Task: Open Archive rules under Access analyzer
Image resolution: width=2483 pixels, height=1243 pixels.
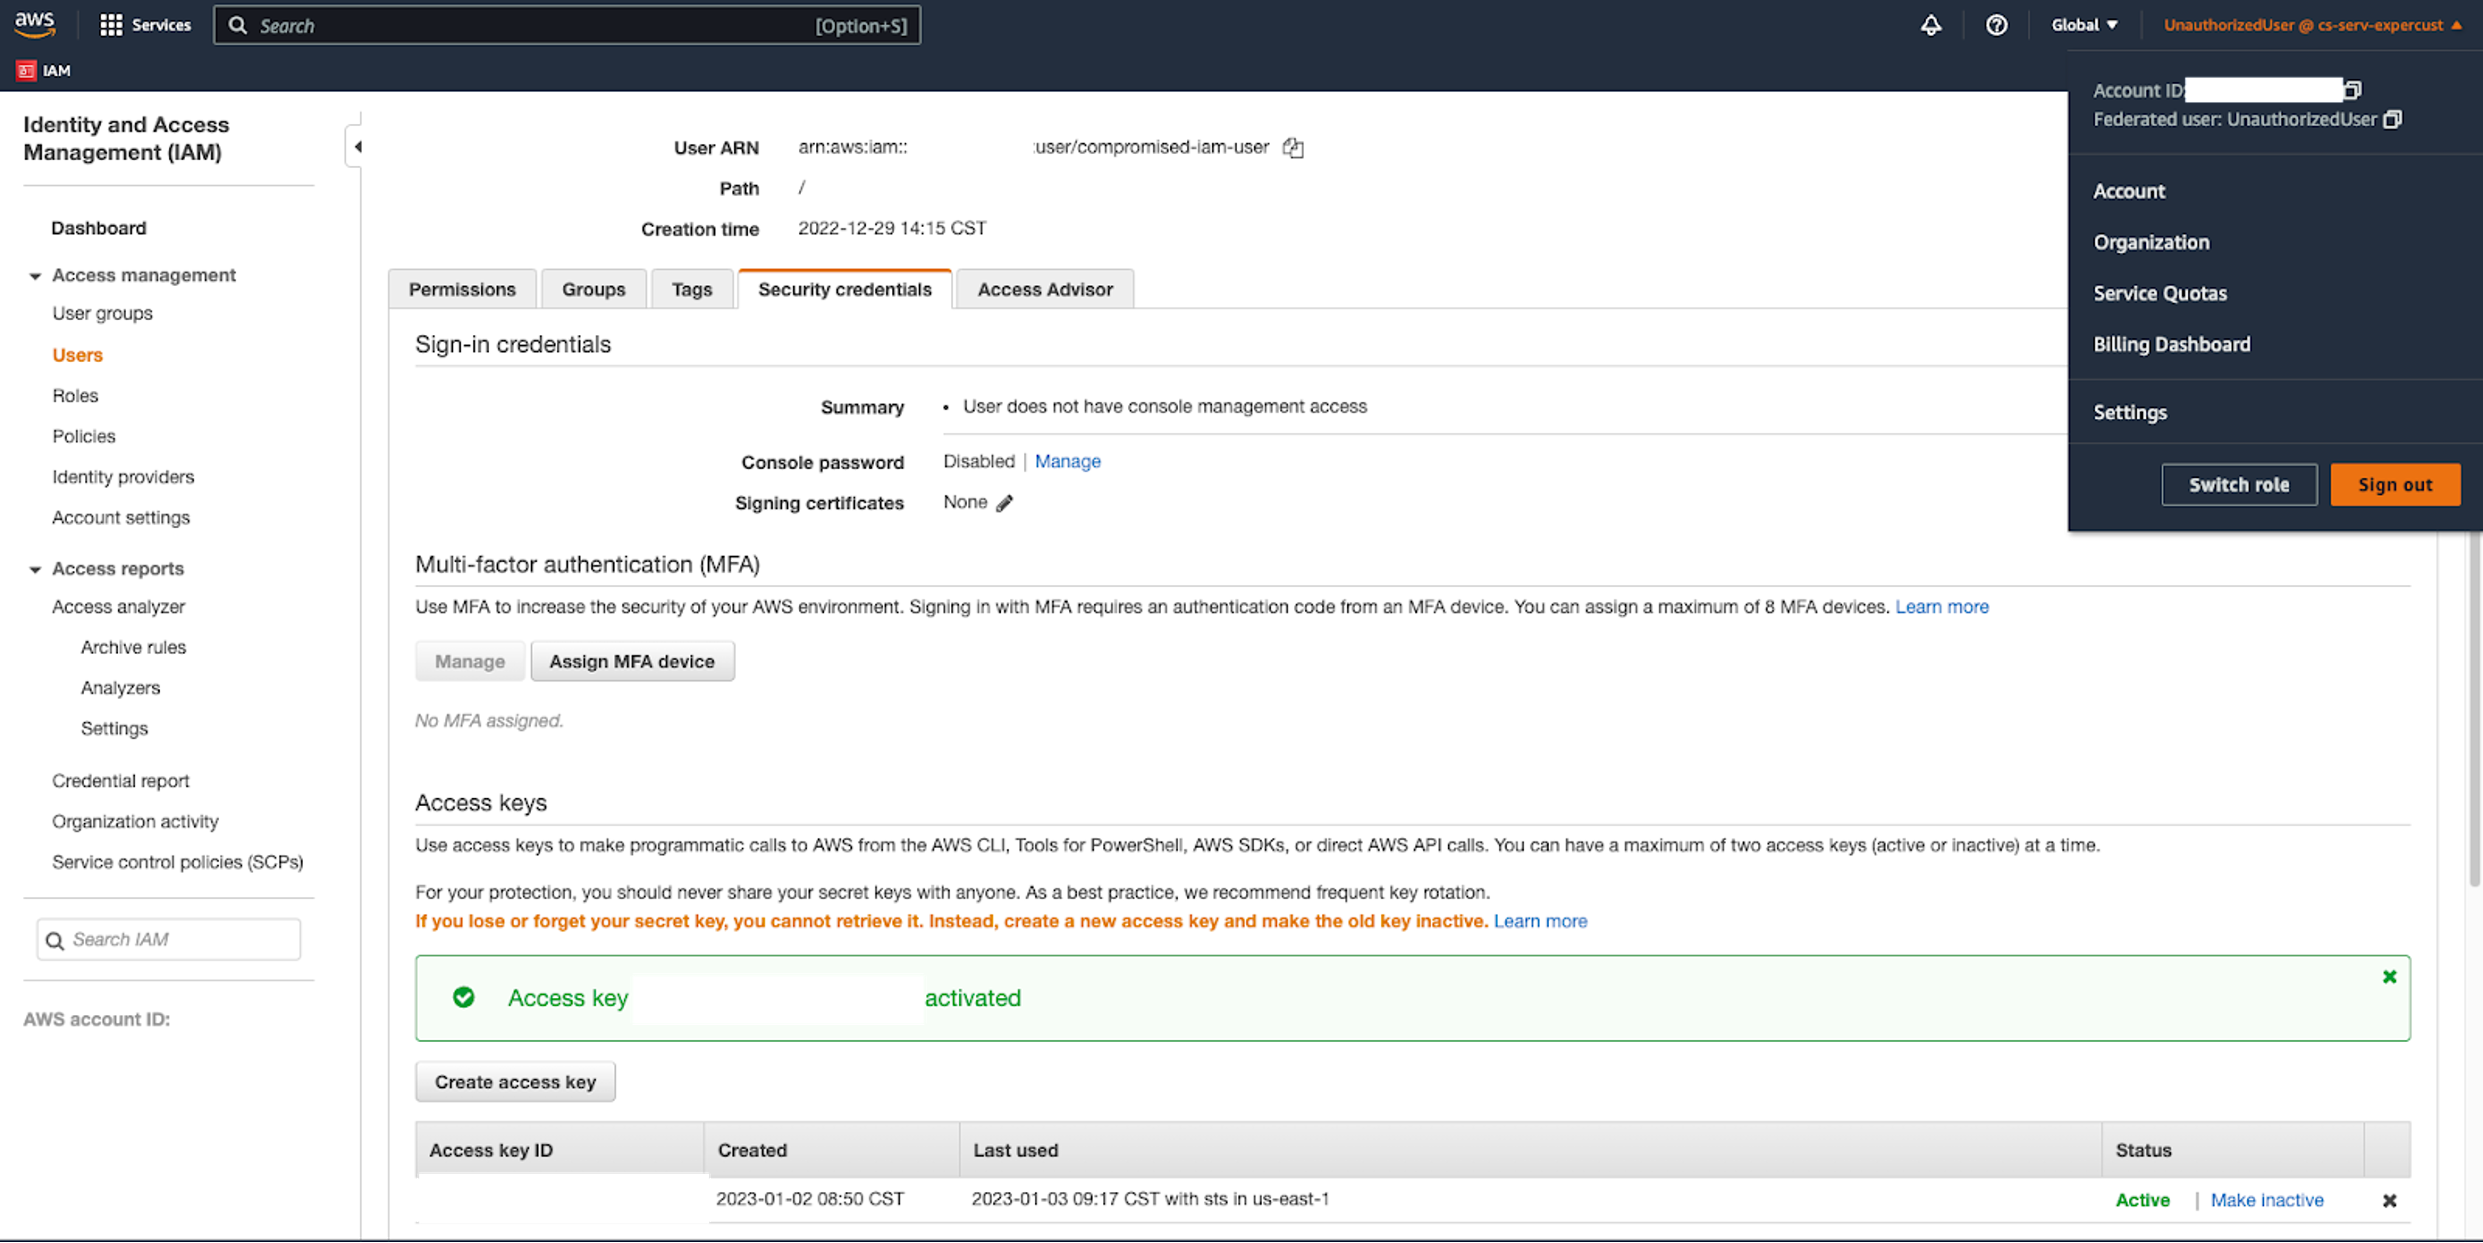Action: (133, 647)
